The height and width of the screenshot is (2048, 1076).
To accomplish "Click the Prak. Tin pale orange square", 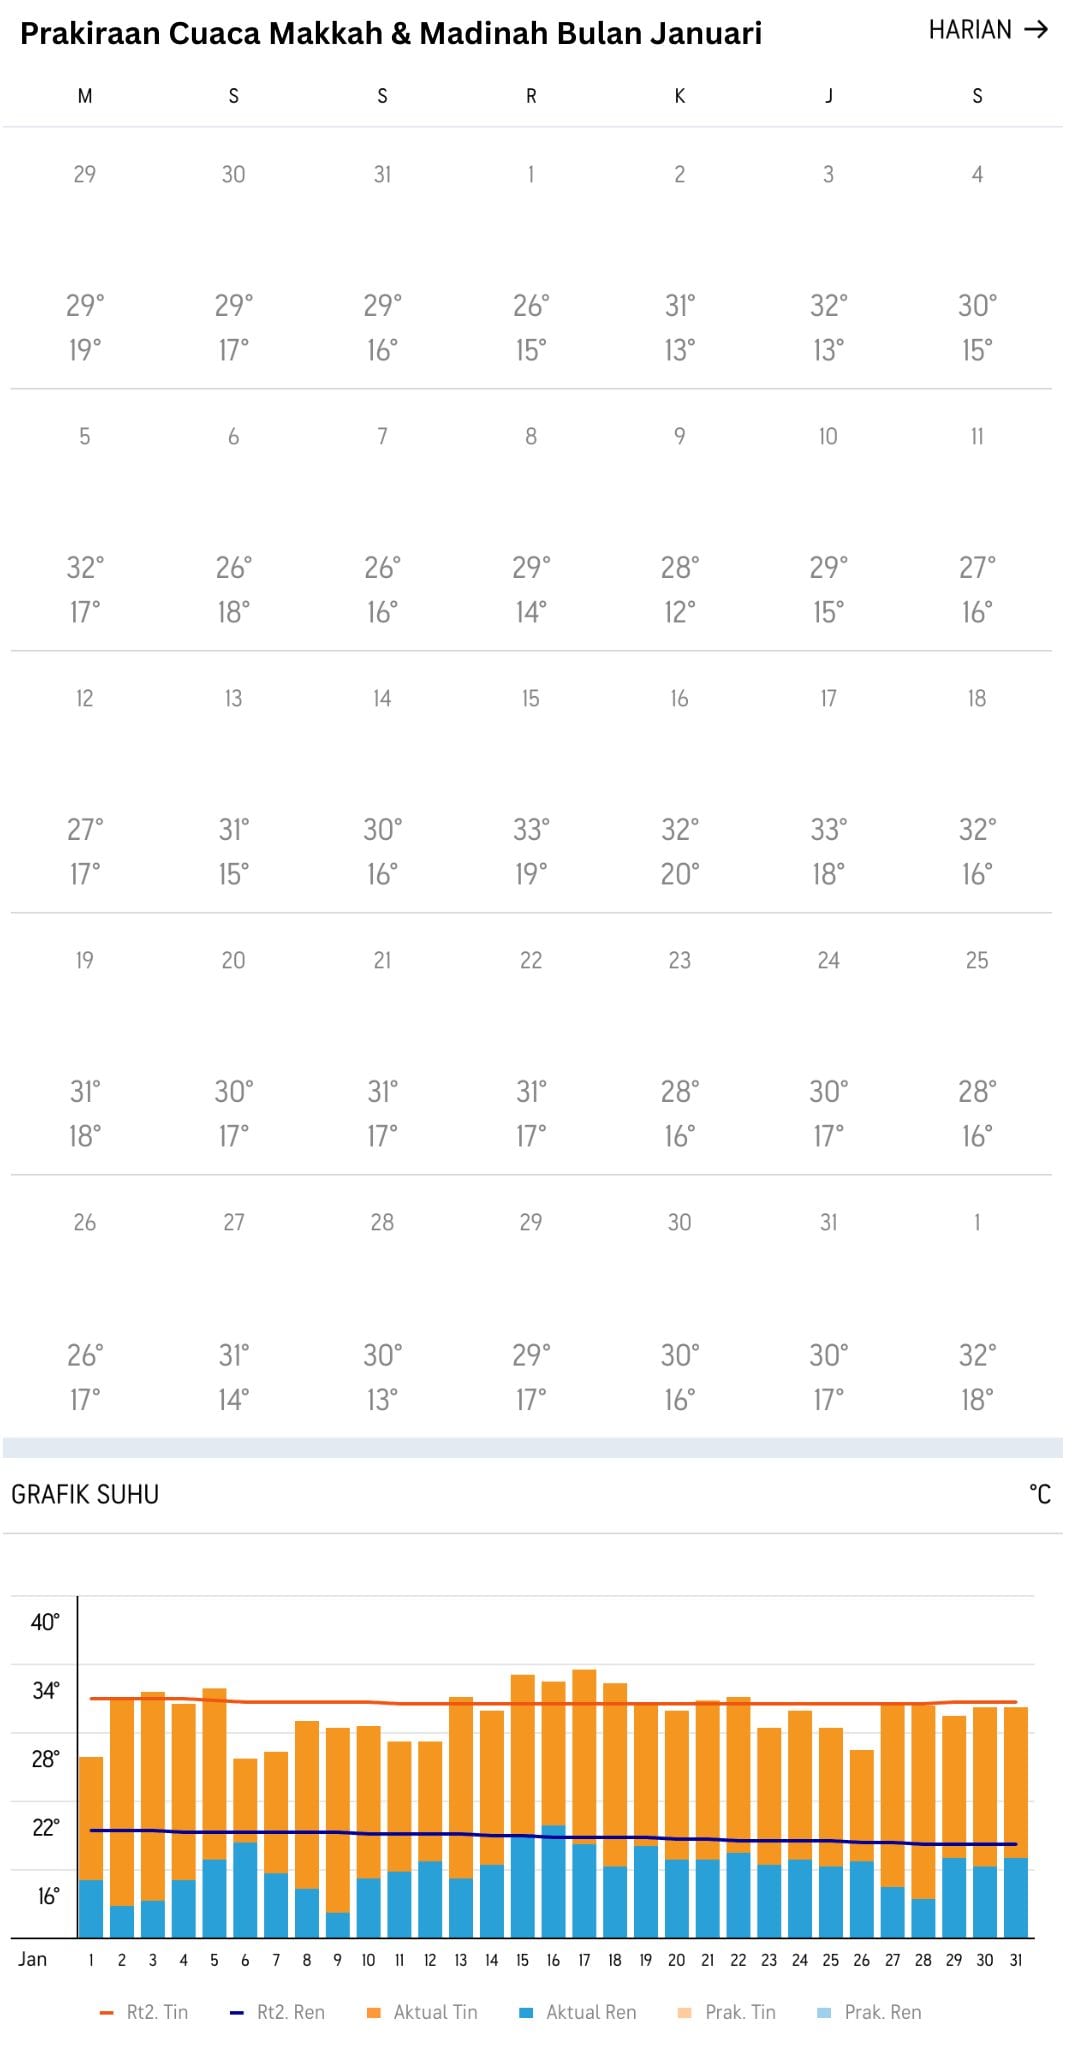I will 685,2012.
